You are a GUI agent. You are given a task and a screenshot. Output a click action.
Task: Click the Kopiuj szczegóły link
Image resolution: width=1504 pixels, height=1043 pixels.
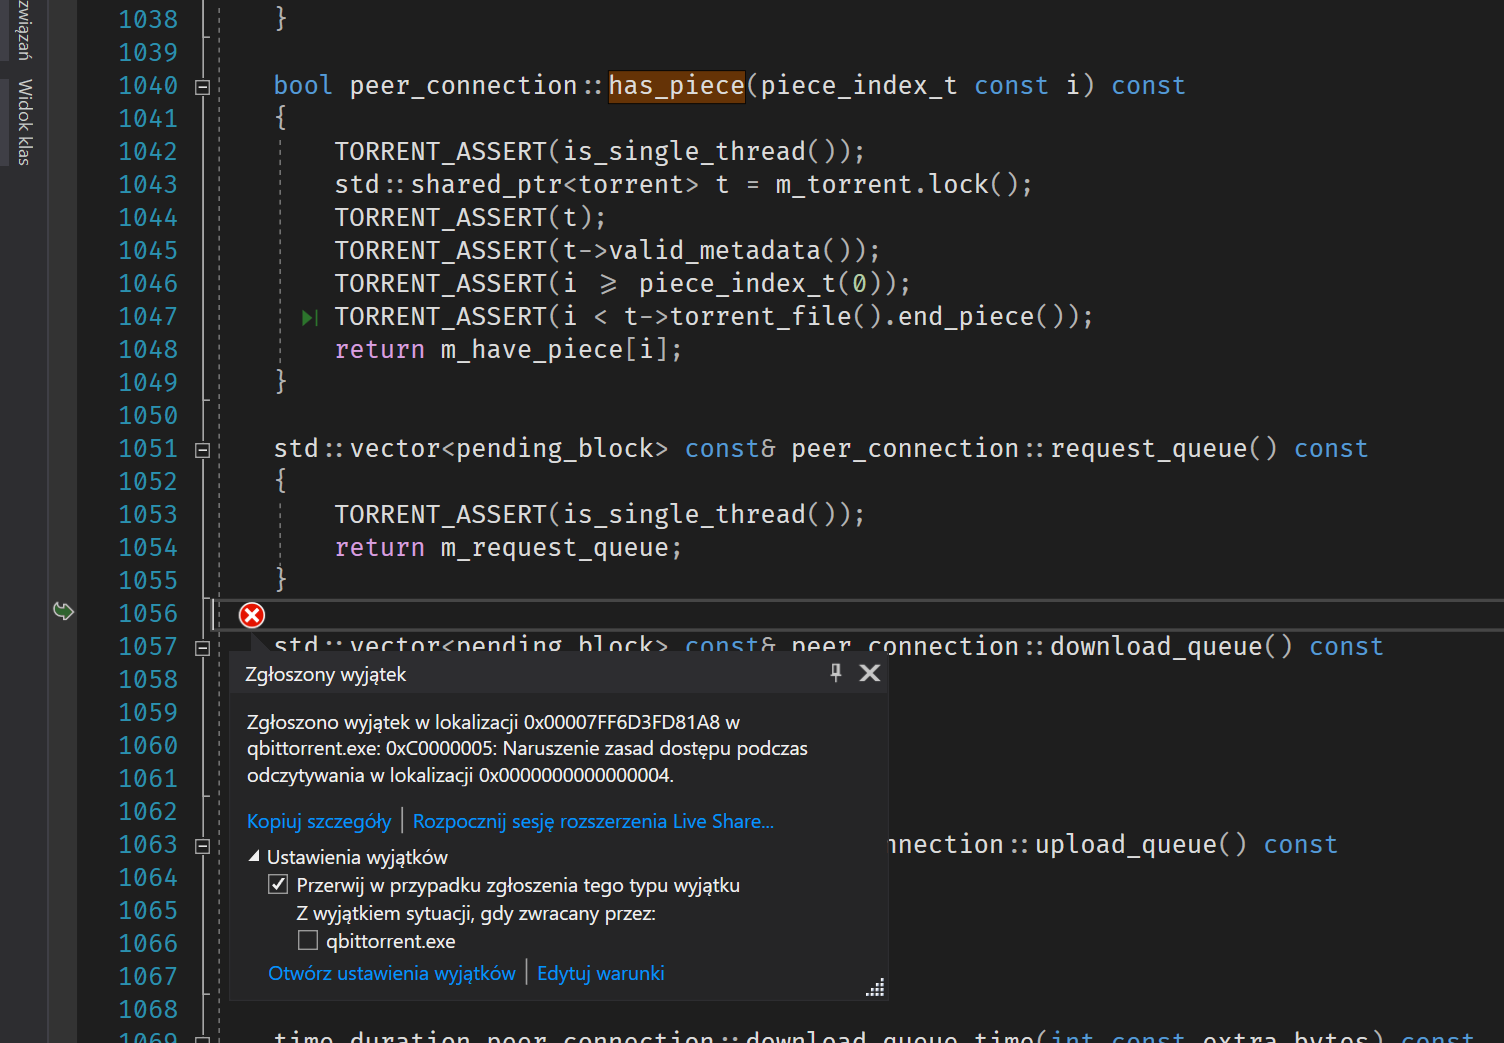pyautogui.click(x=318, y=821)
